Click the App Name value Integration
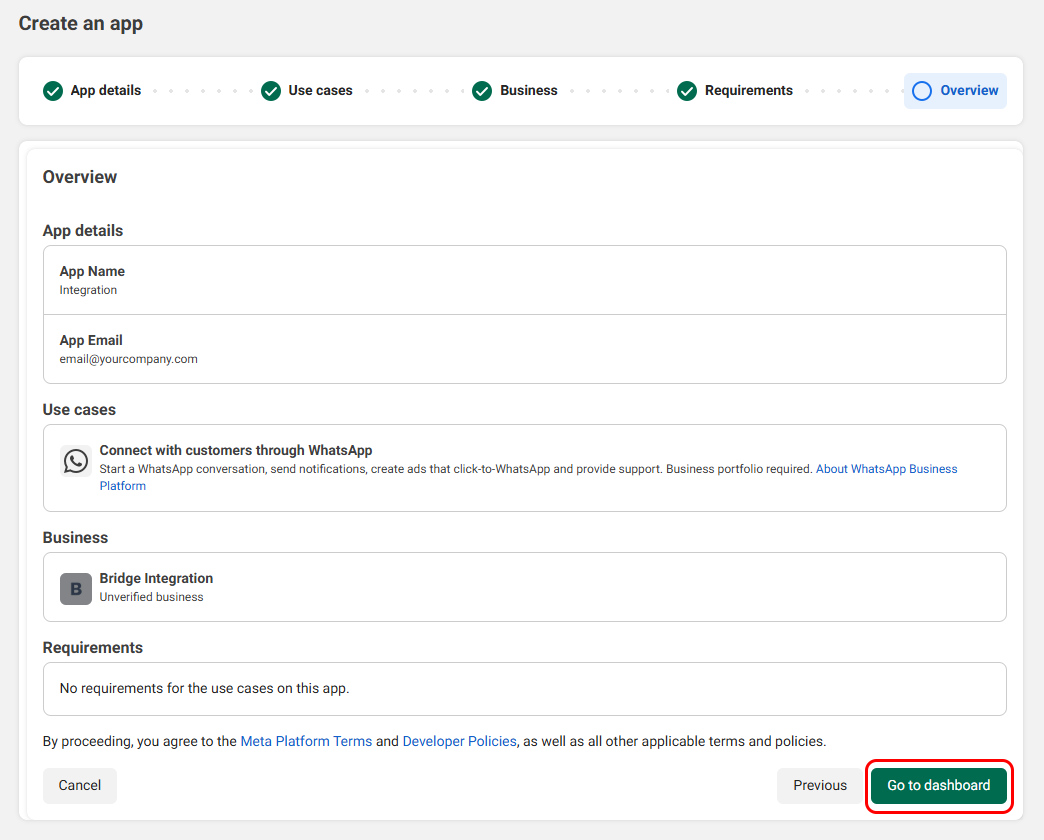This screenshot has width=1044, height=840. 88,290
